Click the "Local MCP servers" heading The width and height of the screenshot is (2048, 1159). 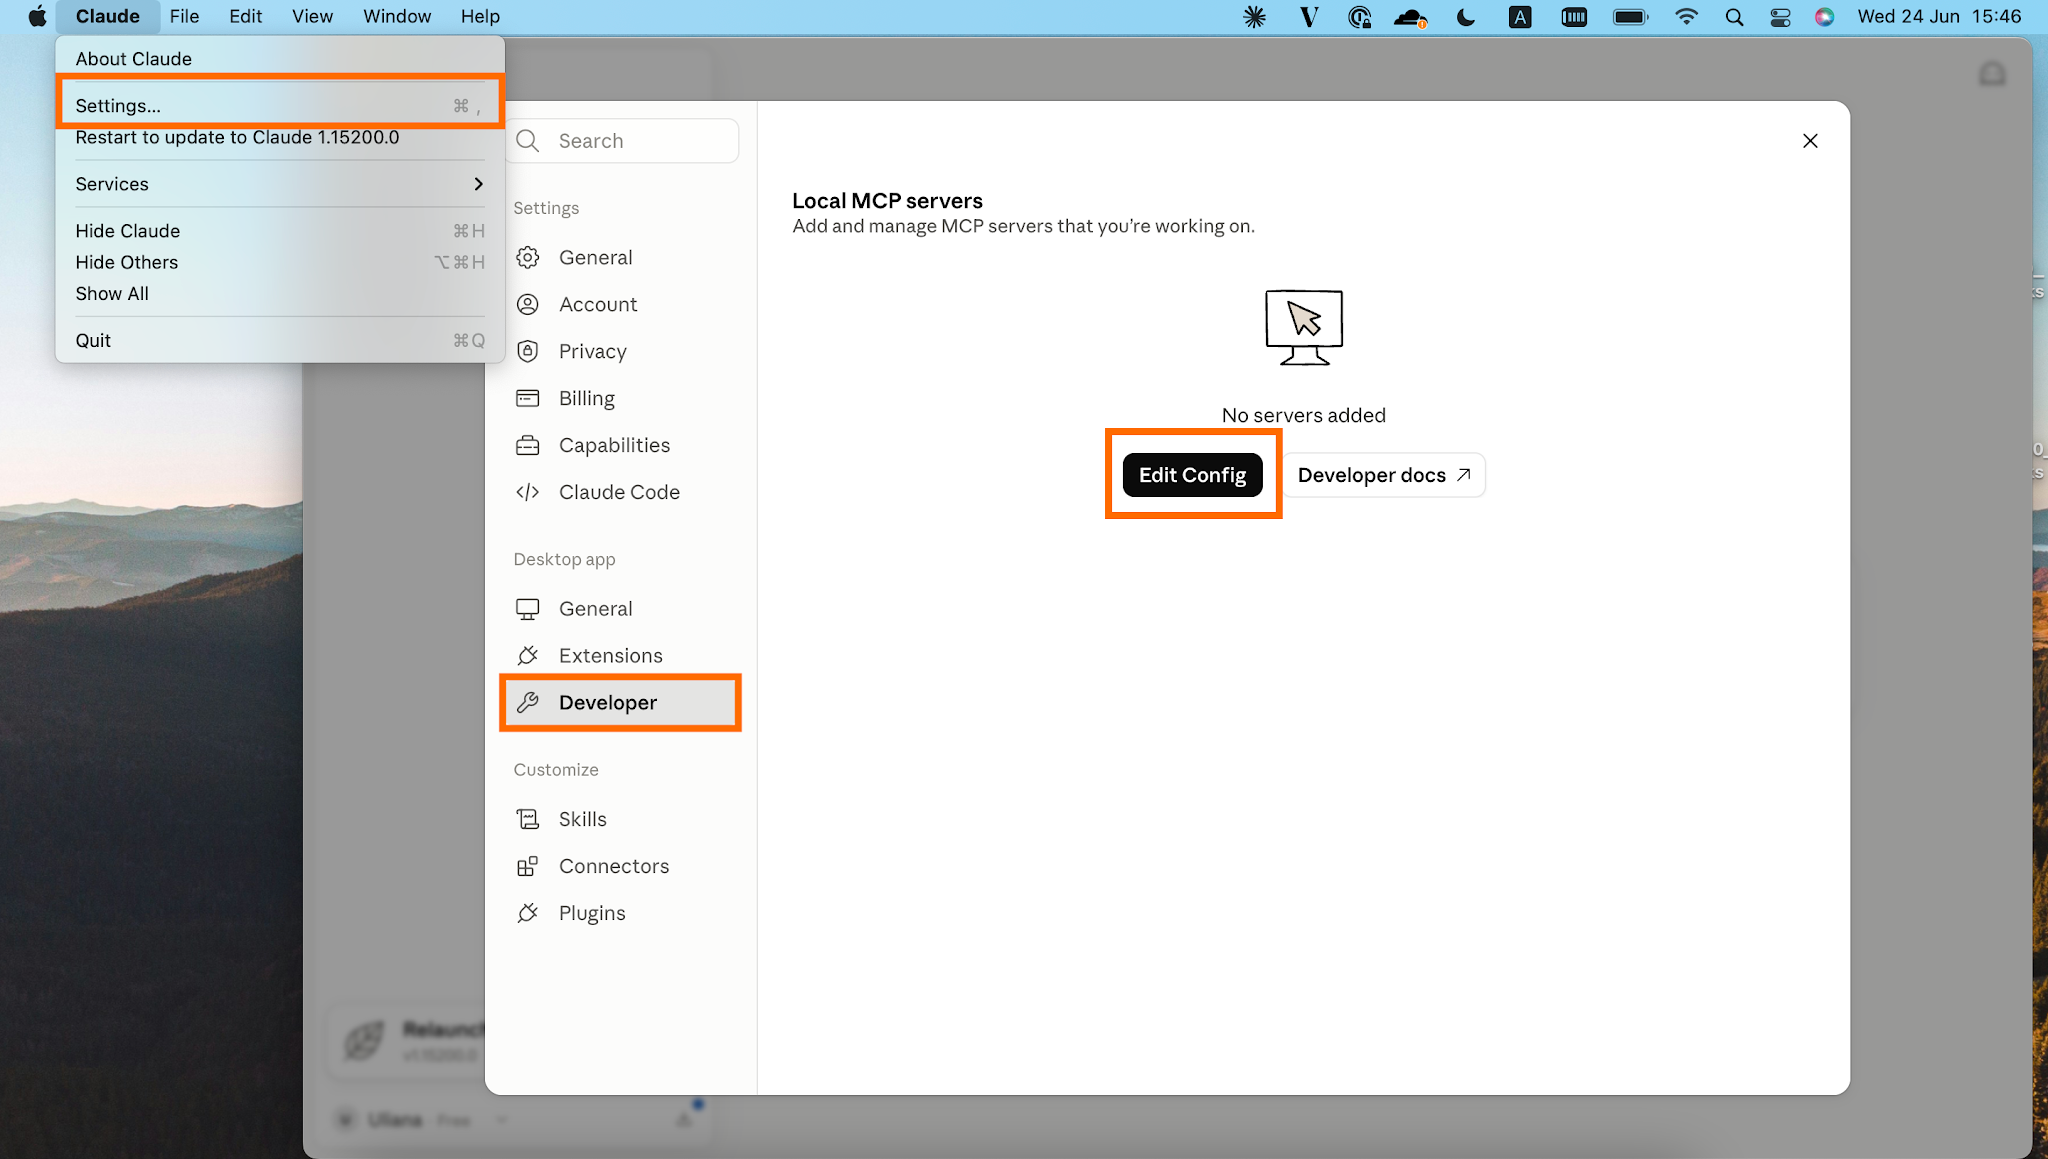(887, 200)
